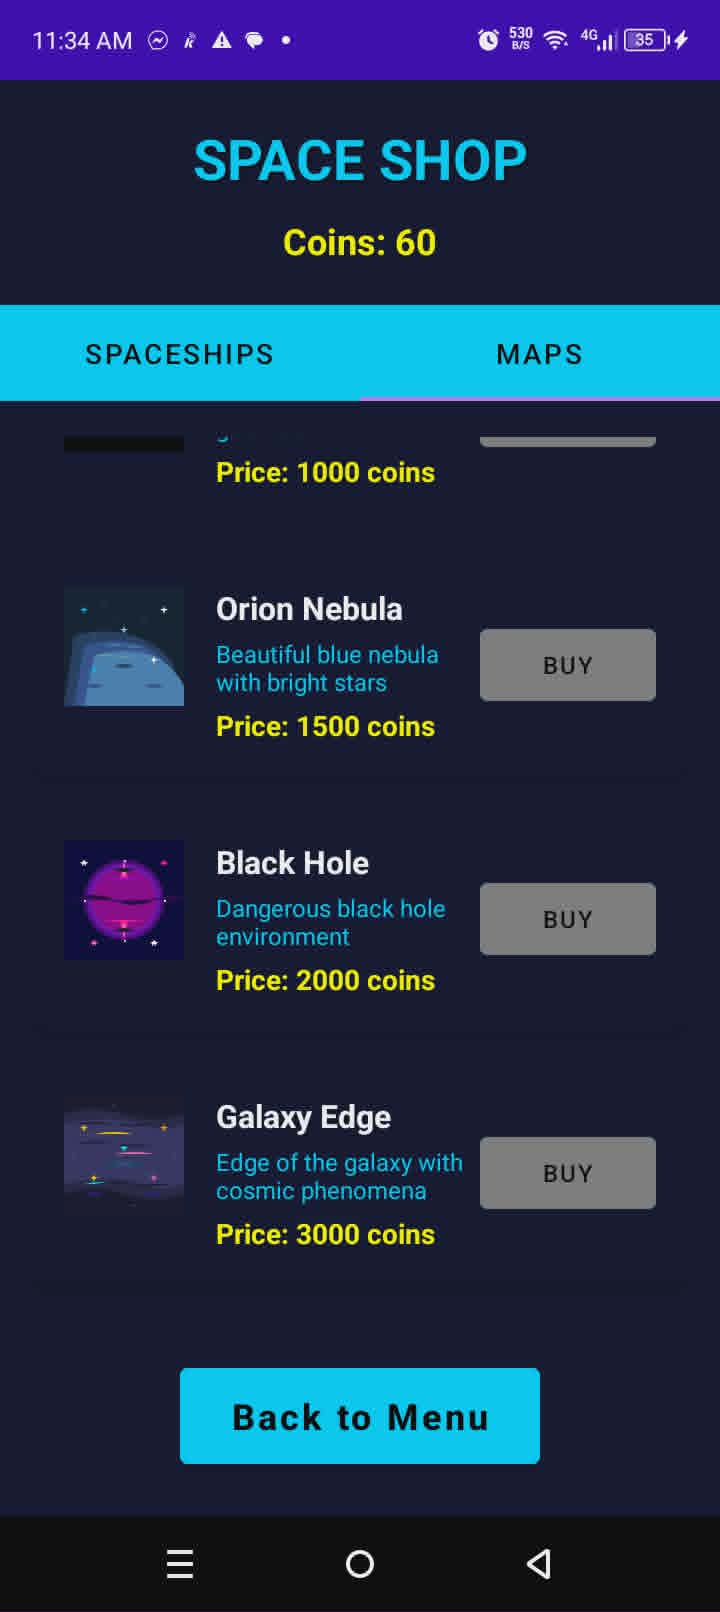Switch to the SPACESHIPS tab
The image size is (720, 1612).
point(180,354)
